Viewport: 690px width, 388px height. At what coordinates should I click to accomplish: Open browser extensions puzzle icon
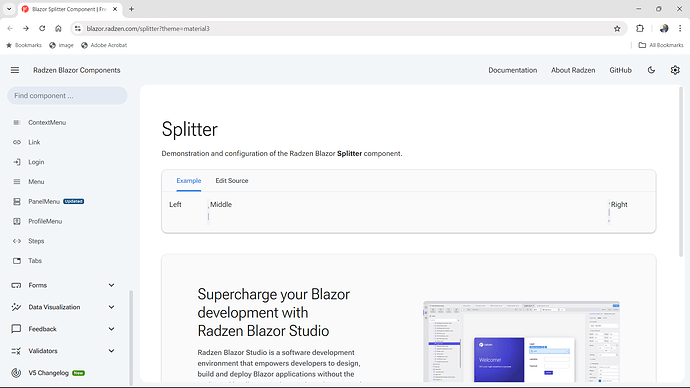(x=640, y=29)
